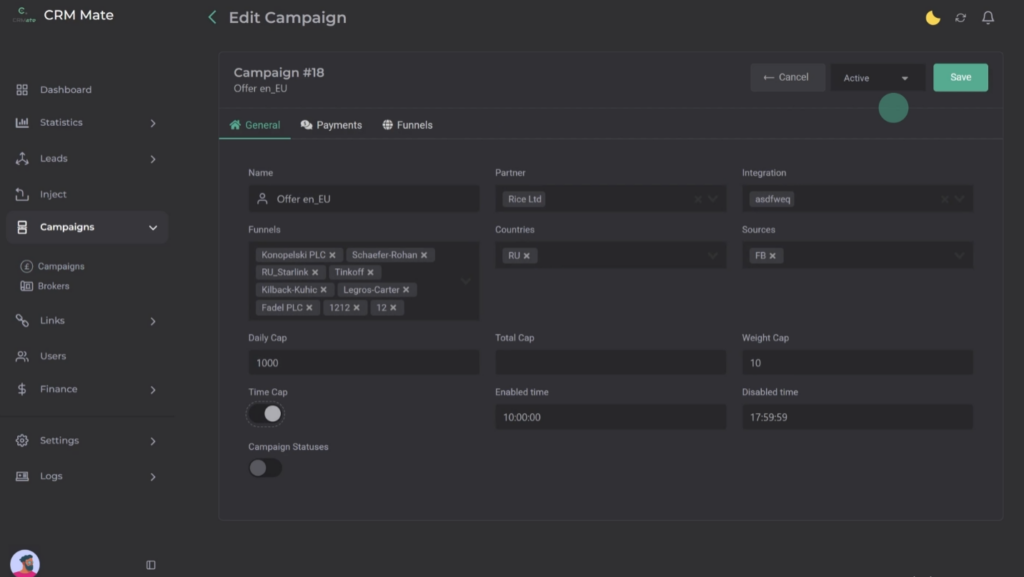This screenshot has width=1024, height=577.
Task: Open the Partner dropdown arrow
Action: [x=713, y=199]
